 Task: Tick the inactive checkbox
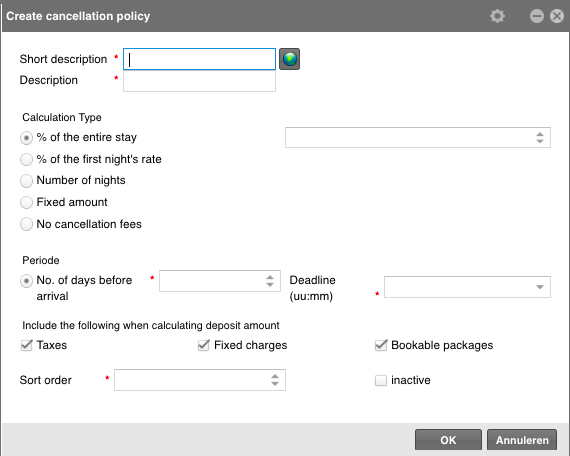tap(381, 380)
